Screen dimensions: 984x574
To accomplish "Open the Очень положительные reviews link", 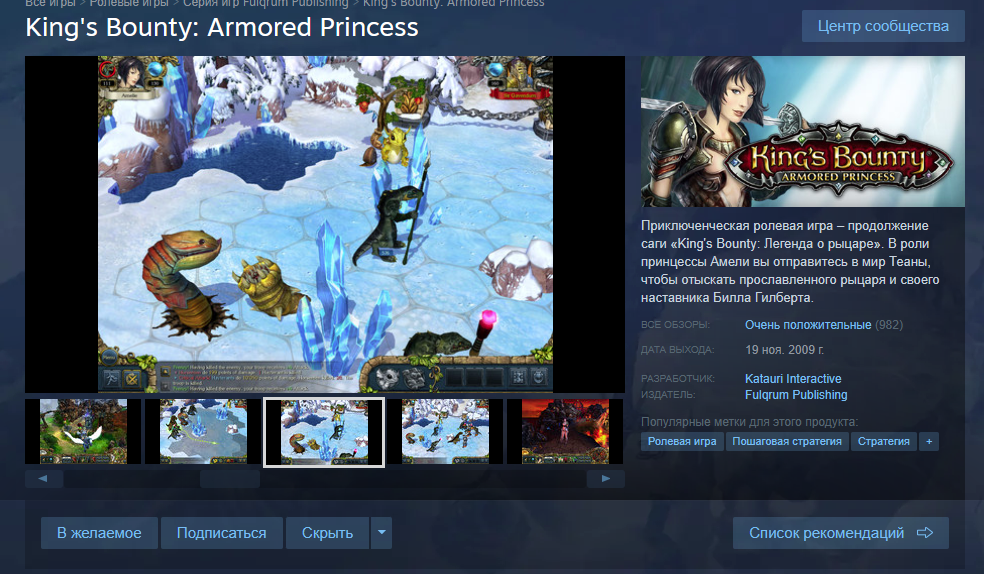I will point(808,324).
